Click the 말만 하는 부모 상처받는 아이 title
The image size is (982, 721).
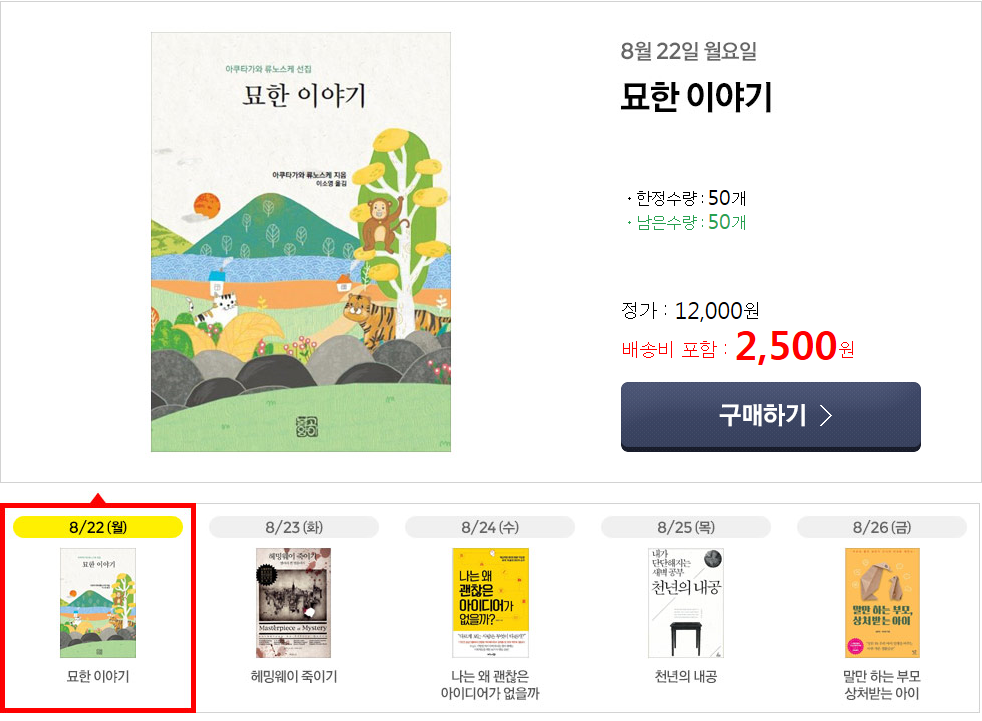pos(882,685)
